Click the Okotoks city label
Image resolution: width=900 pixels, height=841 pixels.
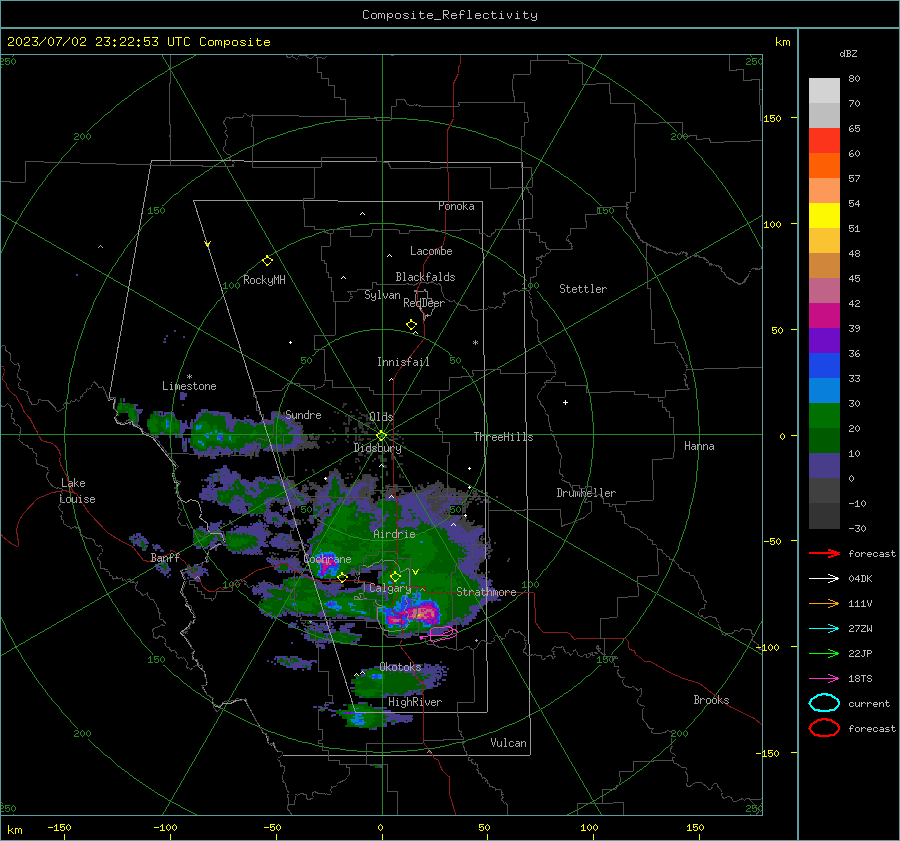pos(400,667)
